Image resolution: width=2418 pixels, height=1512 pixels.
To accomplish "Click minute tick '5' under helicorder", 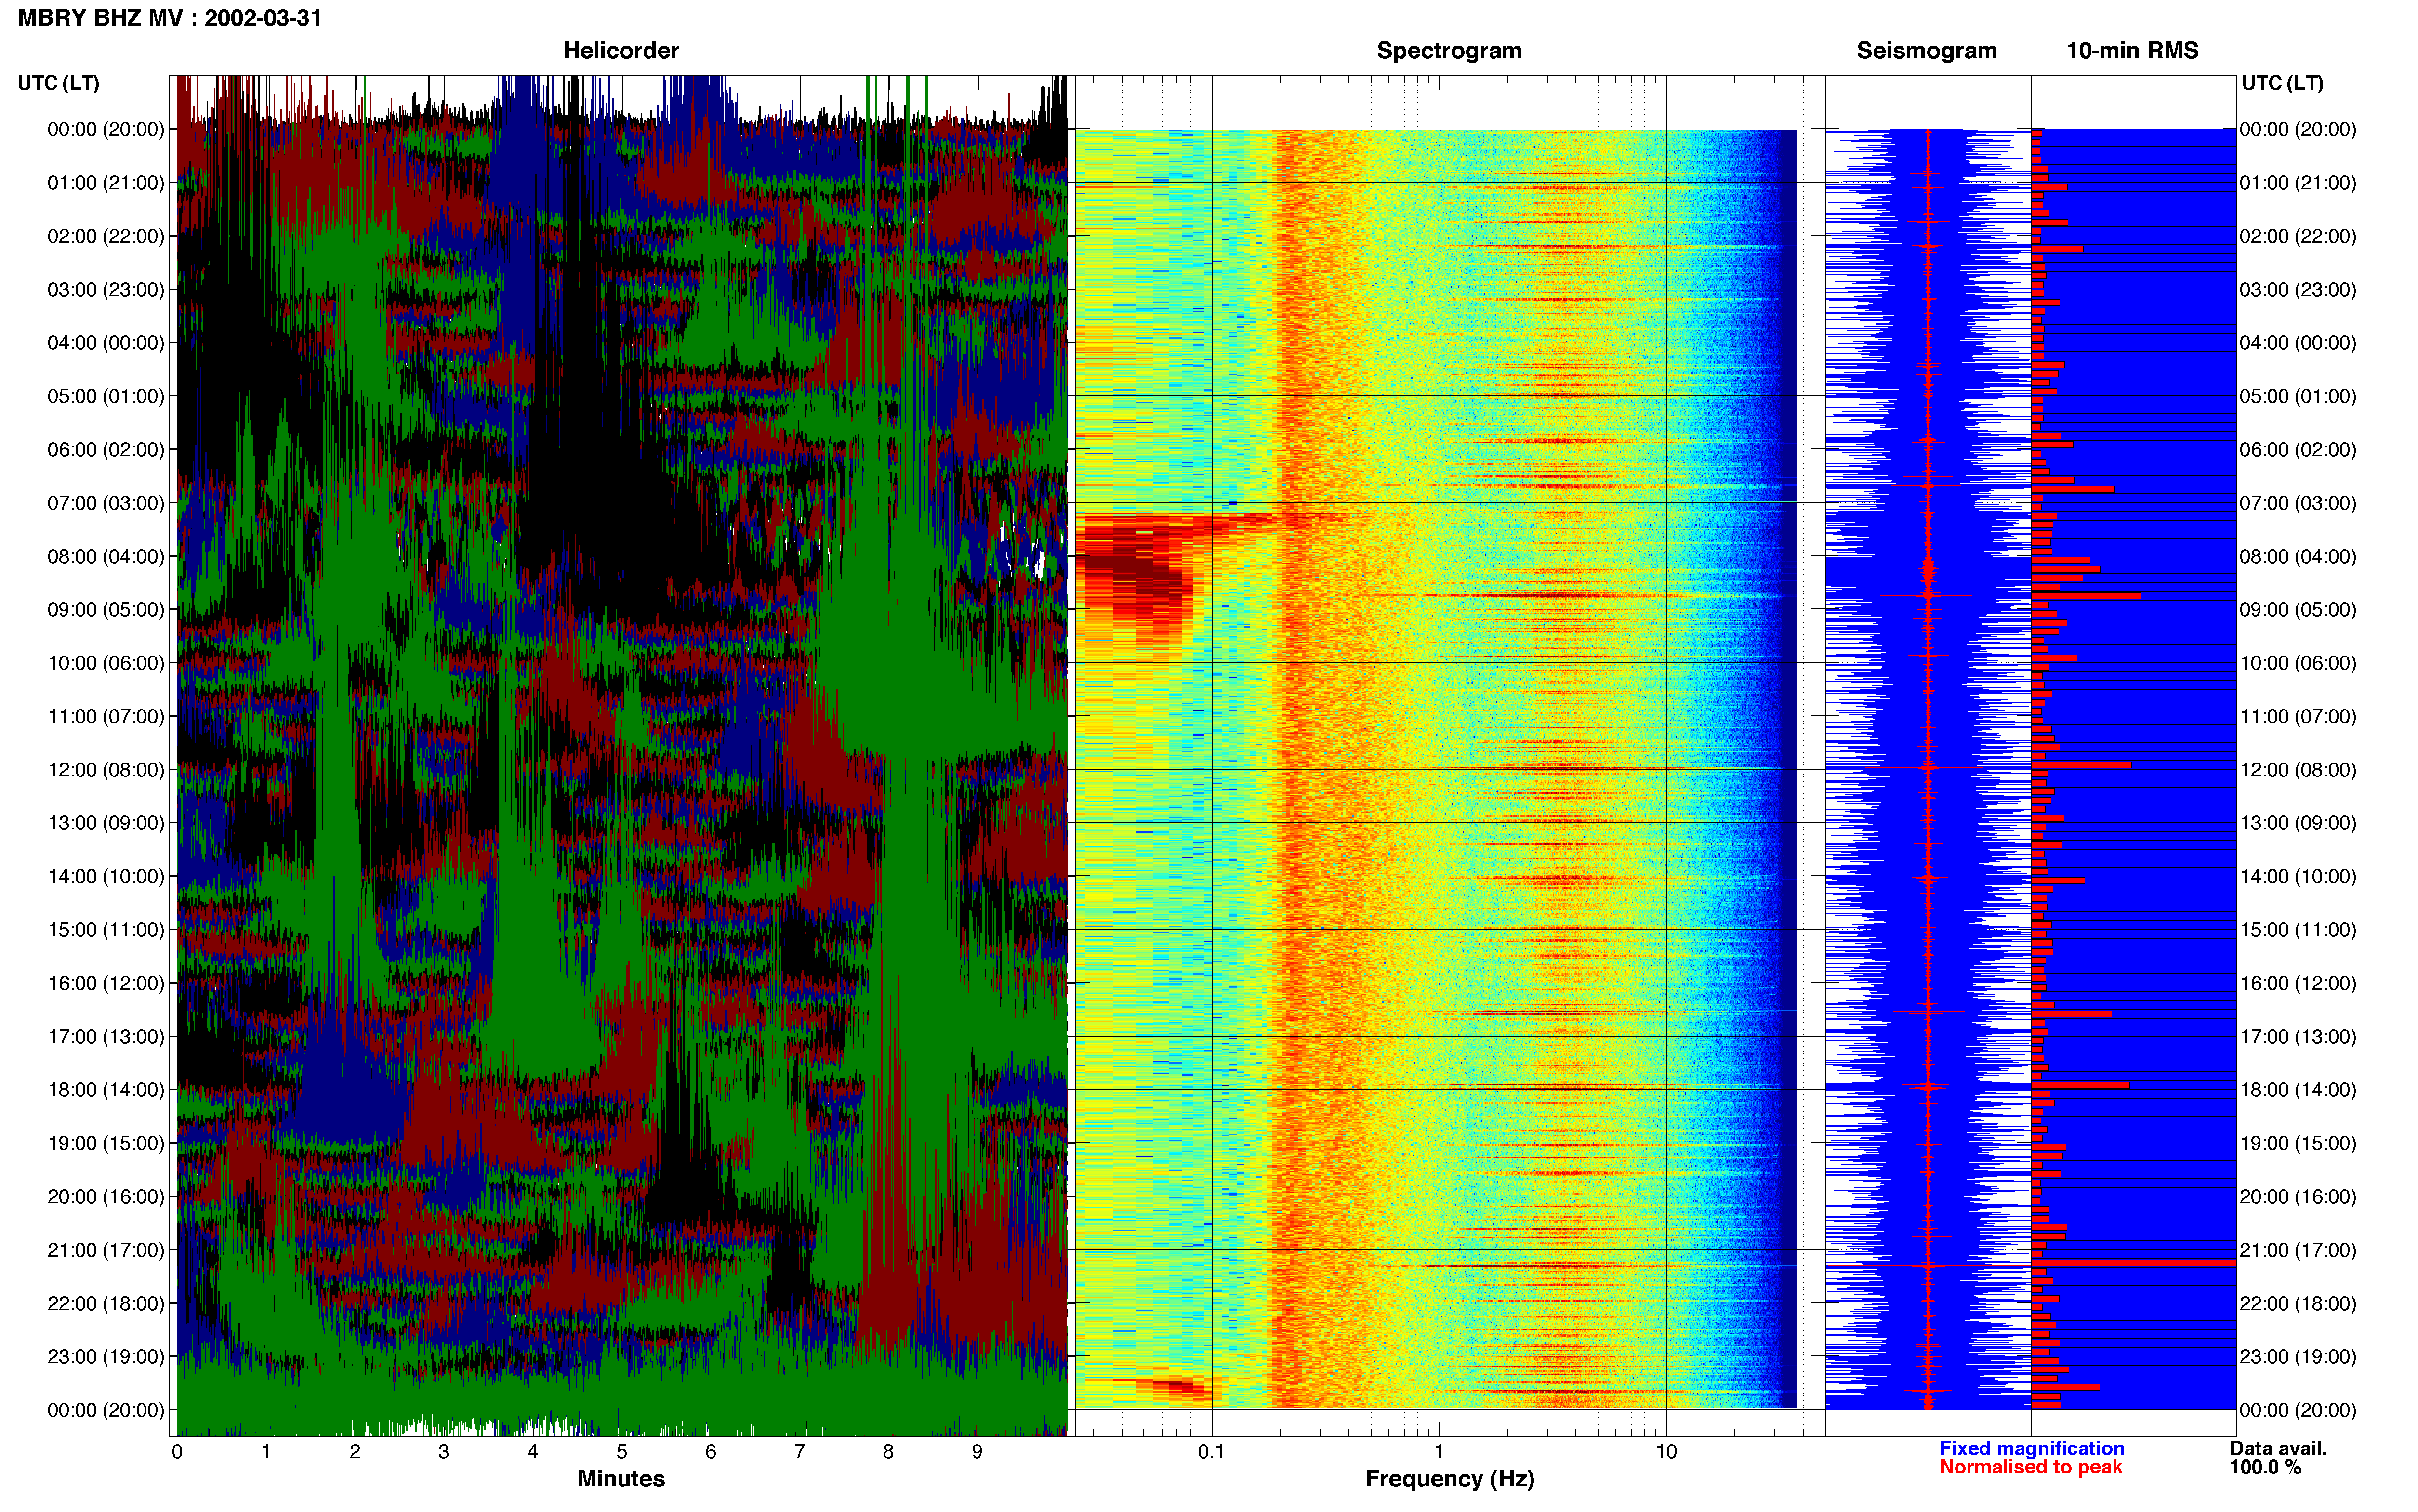I will 622,1452.
